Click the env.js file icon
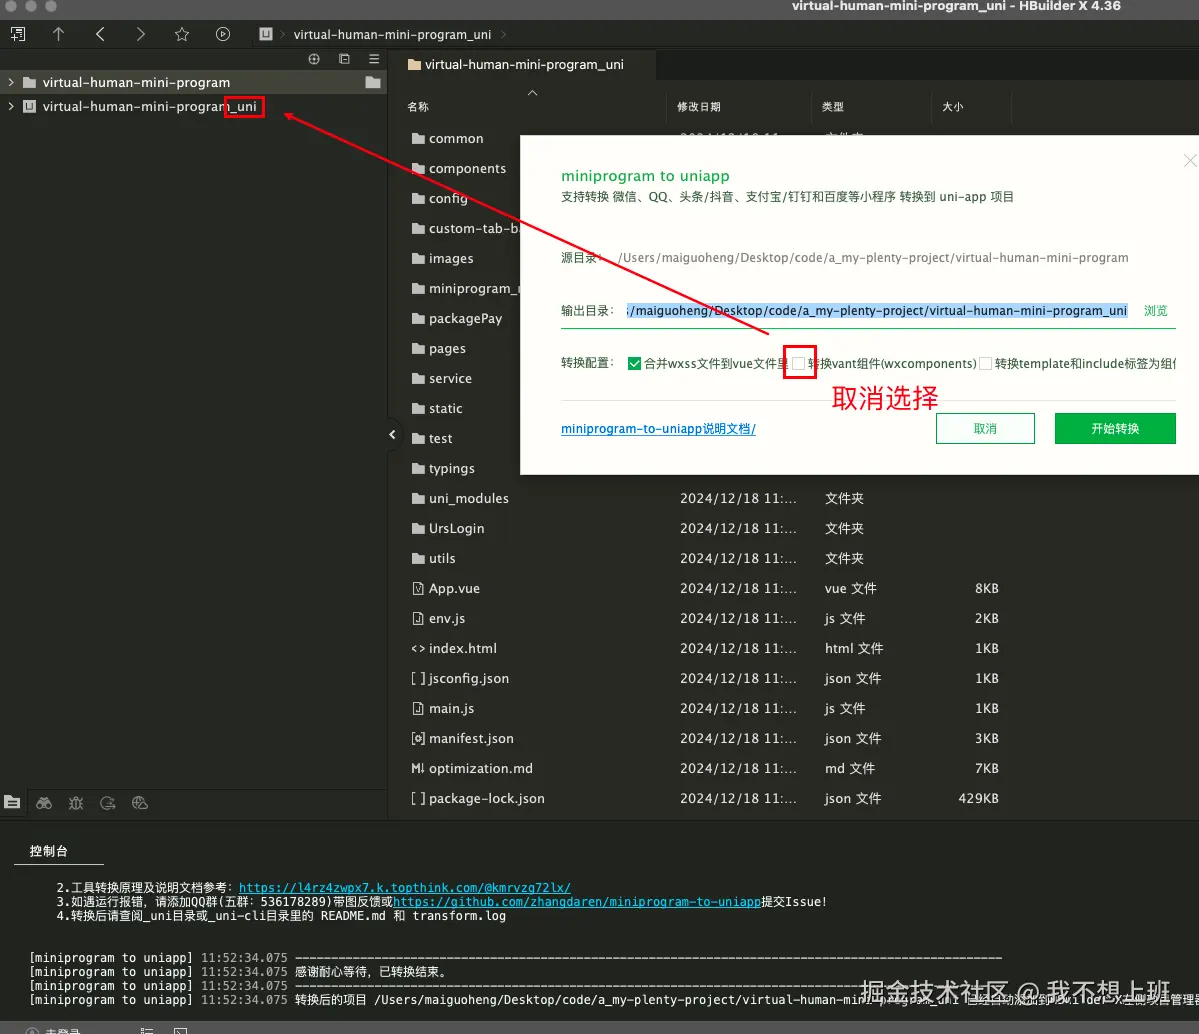The height and width of the screenshot is (1034, 1199). [x=418, y=618]
